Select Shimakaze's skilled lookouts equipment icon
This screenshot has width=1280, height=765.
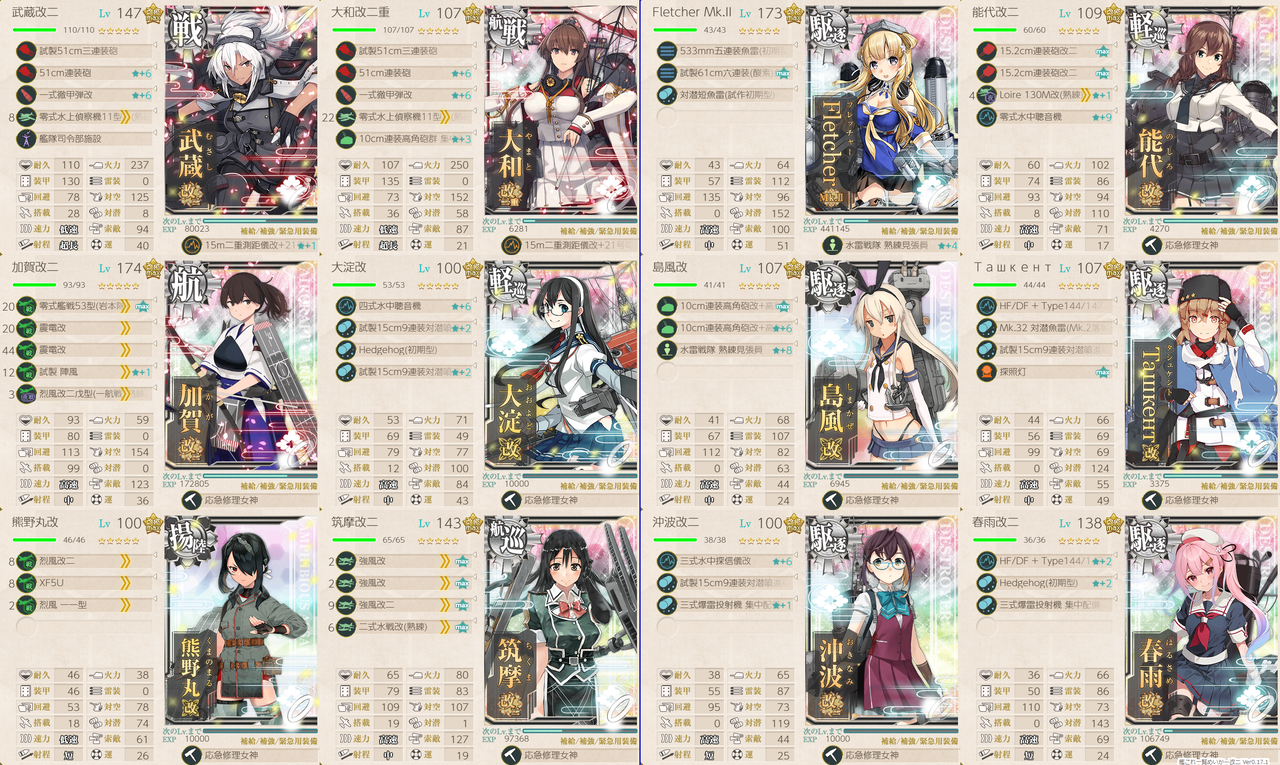point(666,349)
